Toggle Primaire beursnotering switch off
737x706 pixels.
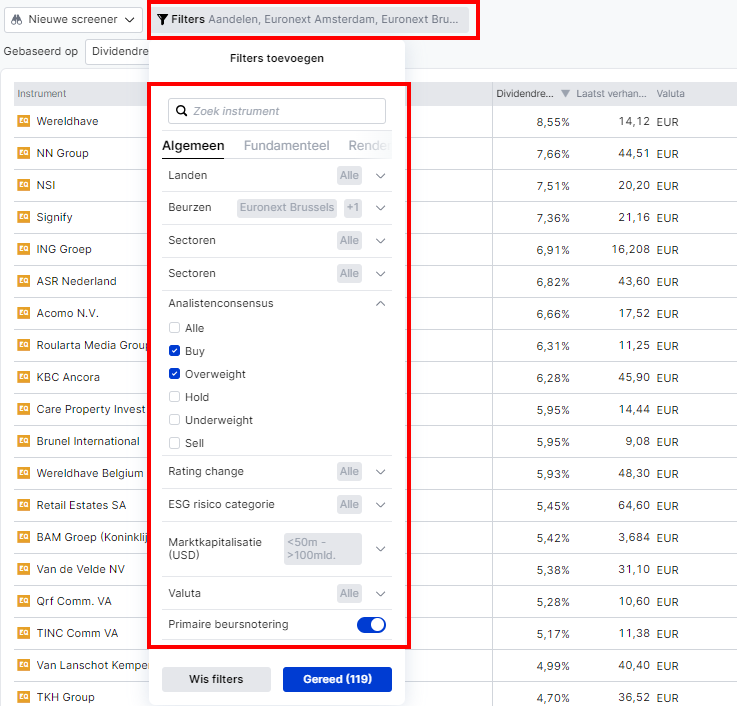(x=371, y=625)
